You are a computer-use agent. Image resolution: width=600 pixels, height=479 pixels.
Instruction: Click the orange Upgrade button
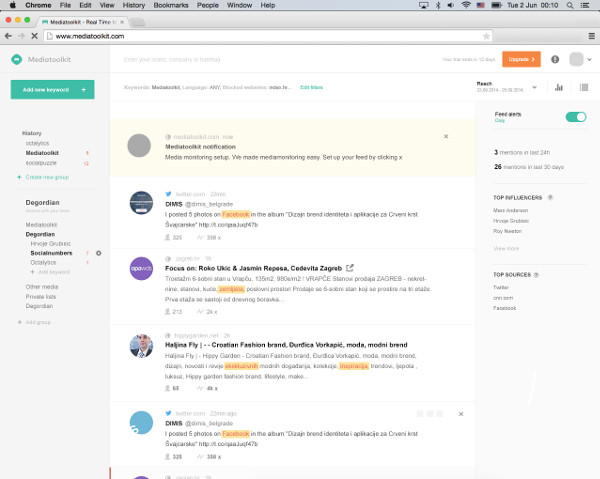click(521, 59)
